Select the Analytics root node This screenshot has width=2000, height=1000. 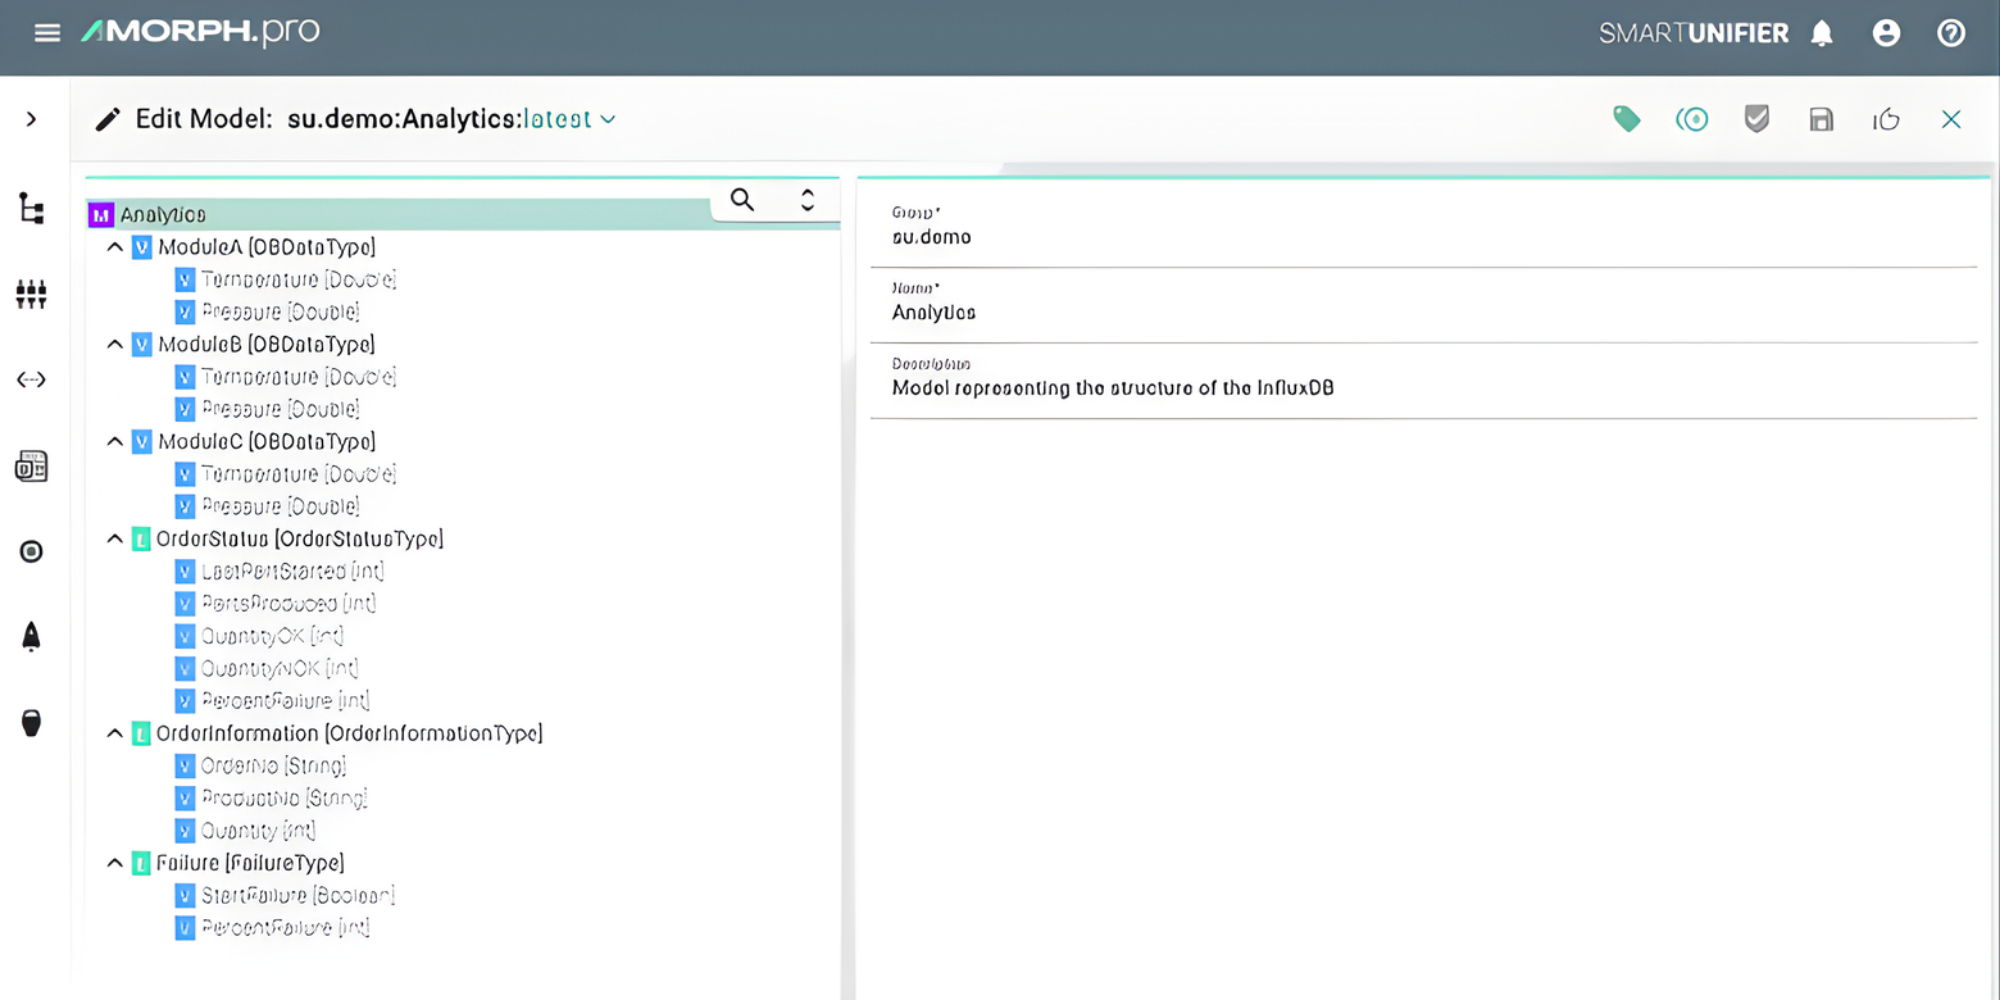point(163,214)
